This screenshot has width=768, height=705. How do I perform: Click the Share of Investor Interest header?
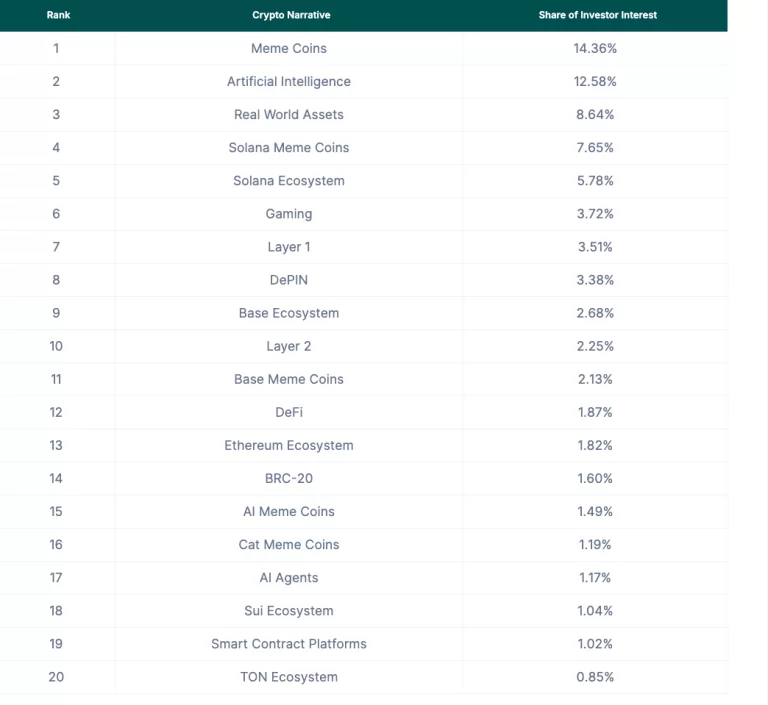pos(597,15)
